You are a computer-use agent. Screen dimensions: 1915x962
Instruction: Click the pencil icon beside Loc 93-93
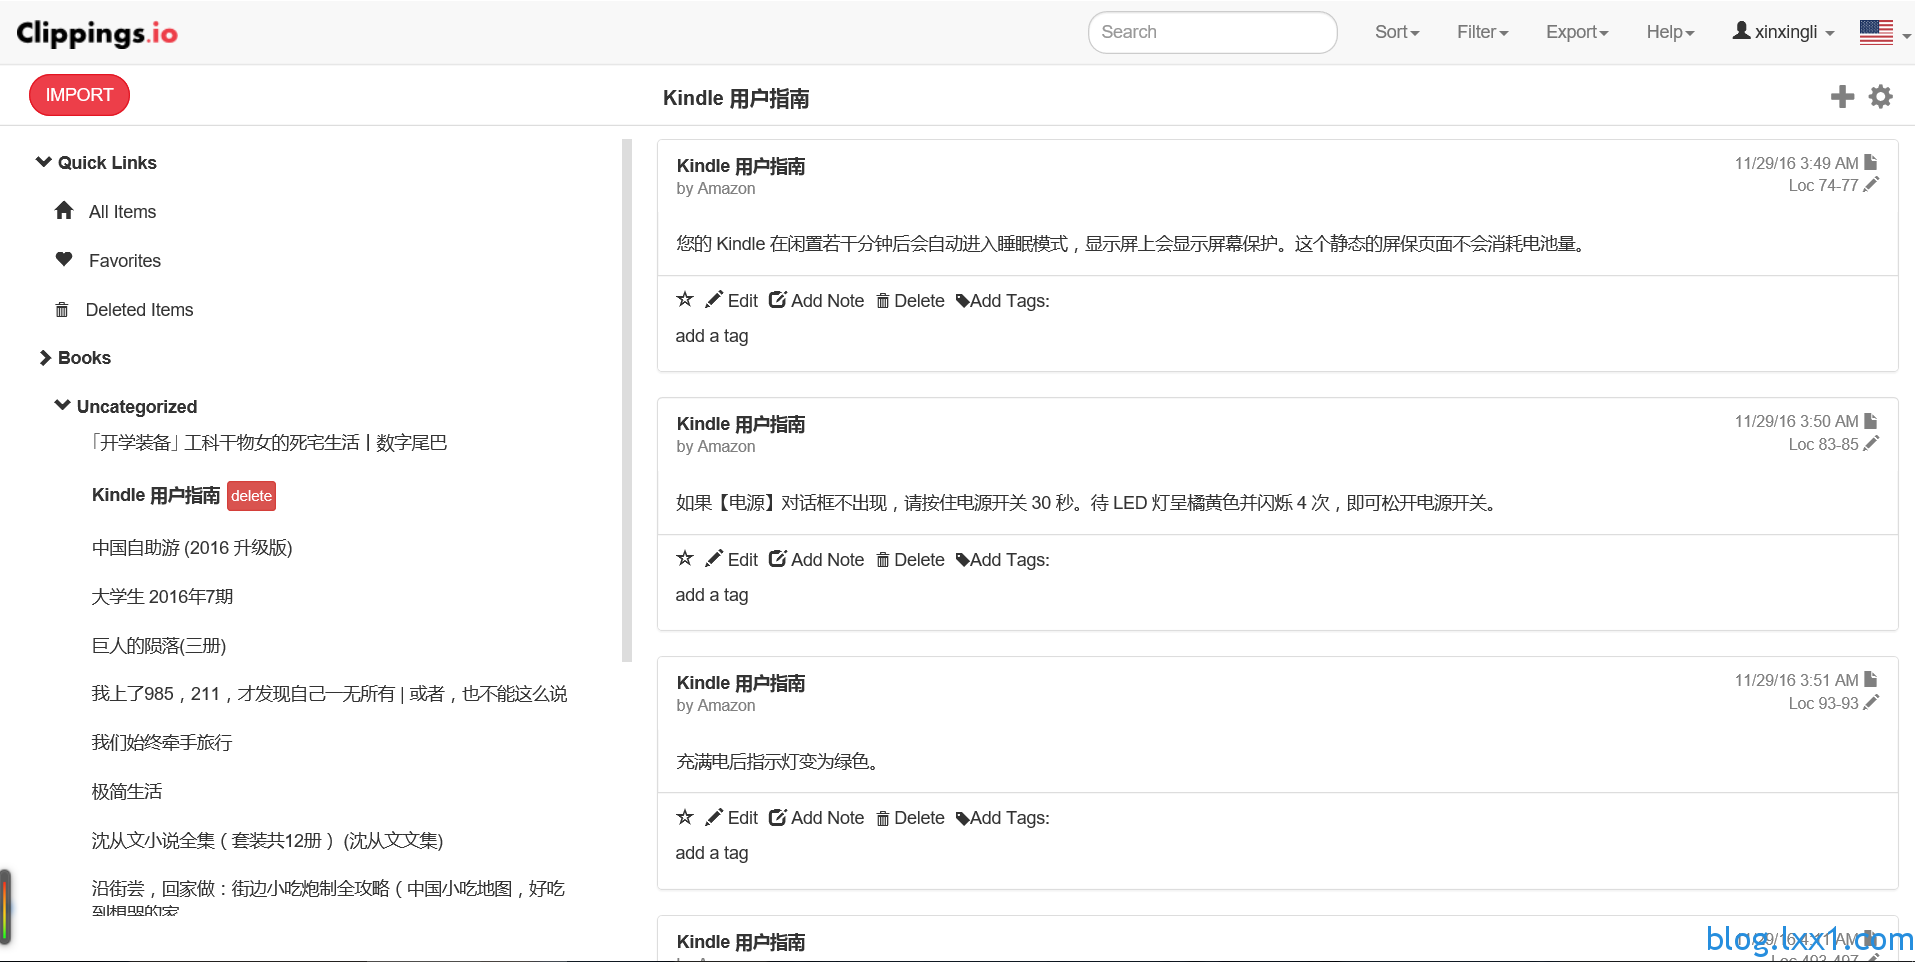(x=1871, y=703)
